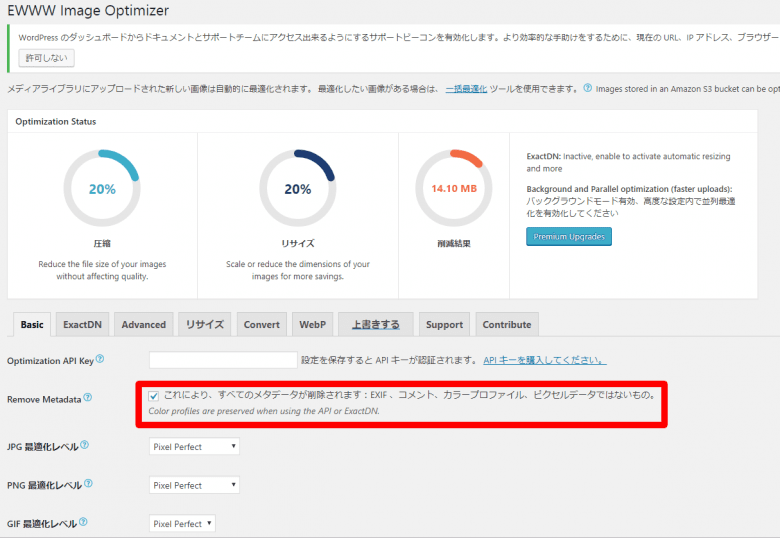Click the Optimization Status heading
The height and width of the screenshot is (538, 780).
(56, 121)
